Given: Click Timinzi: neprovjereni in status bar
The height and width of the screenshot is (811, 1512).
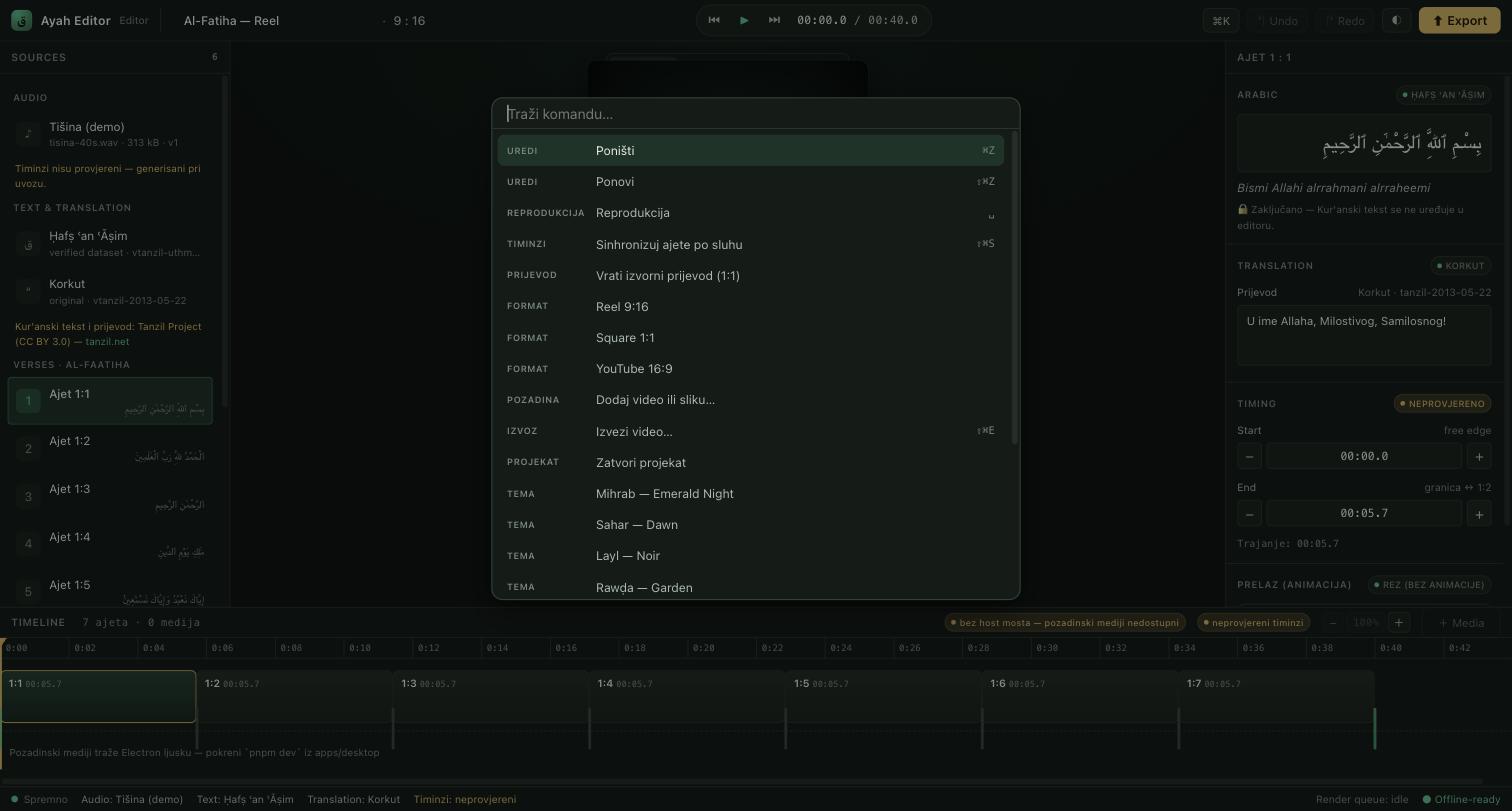Looking at the screenshot, I should click(465, 800).
